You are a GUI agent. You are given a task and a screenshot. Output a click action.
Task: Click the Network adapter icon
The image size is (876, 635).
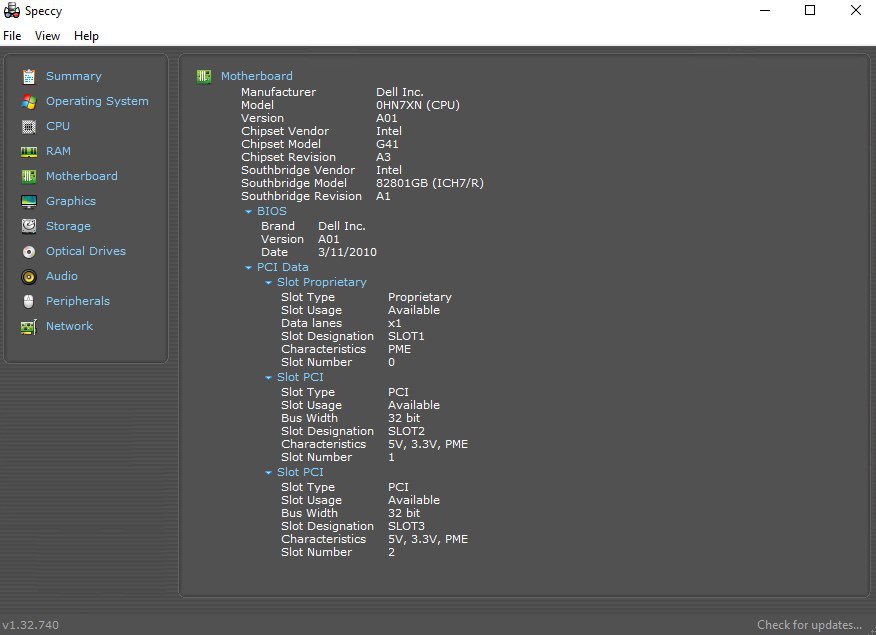point(28,326)
